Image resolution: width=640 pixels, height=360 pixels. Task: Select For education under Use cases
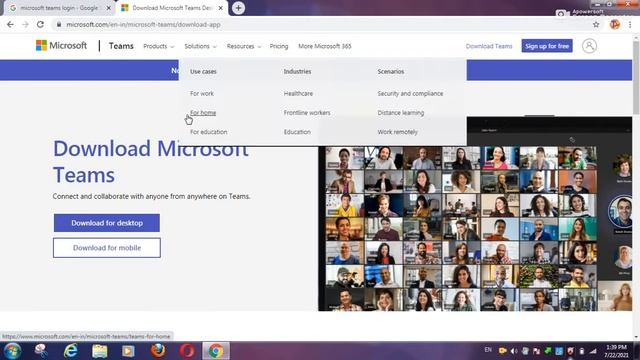pos(209,132)
